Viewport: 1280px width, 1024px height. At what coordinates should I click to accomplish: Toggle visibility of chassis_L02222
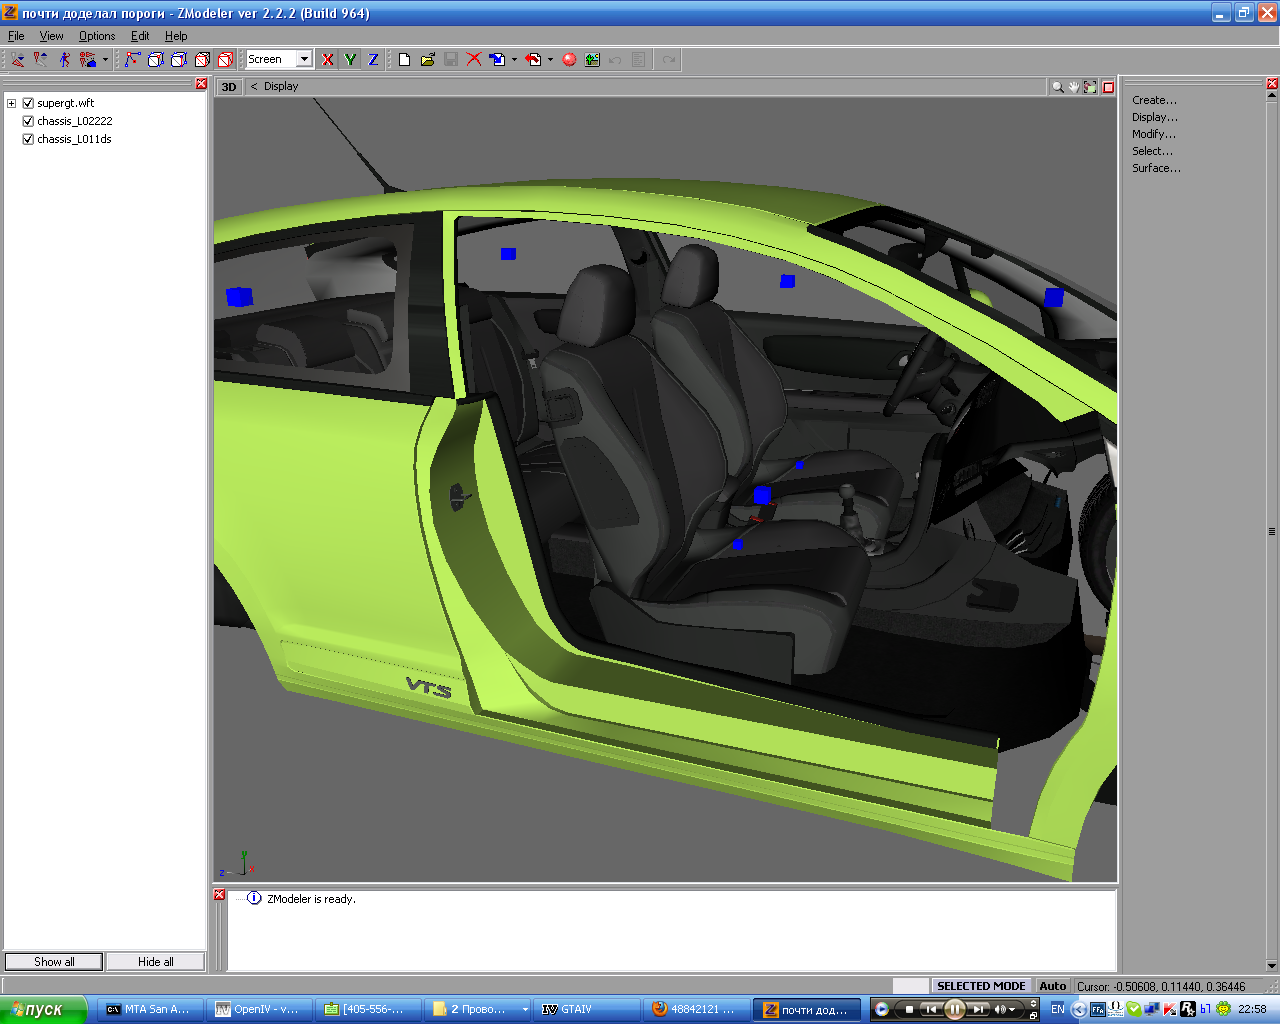click(x=28, y=121)
